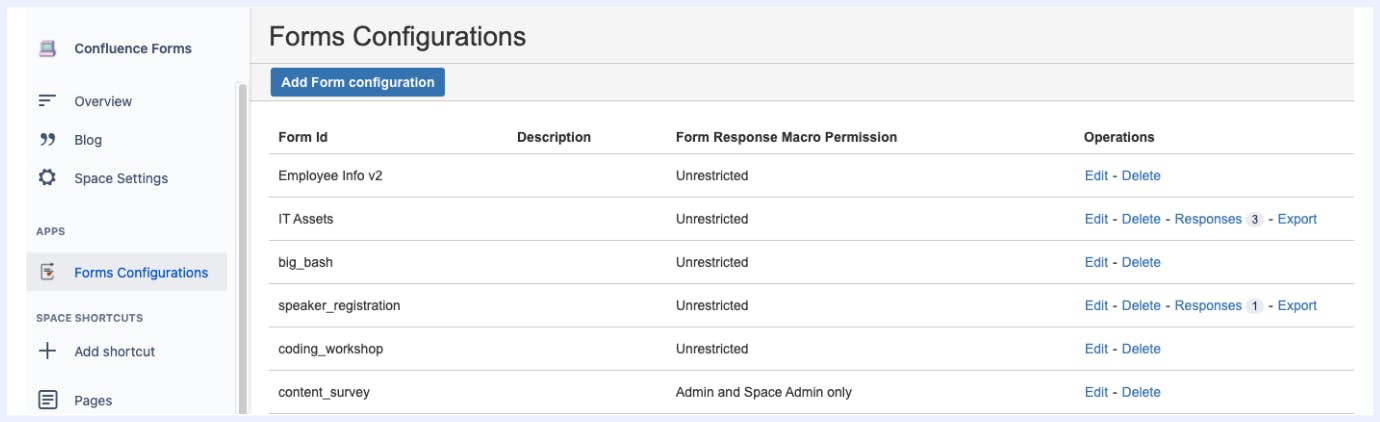
Task: Click Unrestricted in the IT Assets row
Action: pos(712,219)
